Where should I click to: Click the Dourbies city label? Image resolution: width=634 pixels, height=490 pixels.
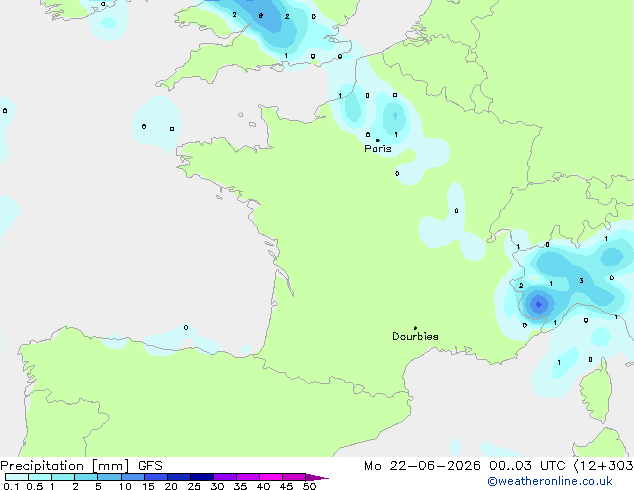tap(415, 336)
